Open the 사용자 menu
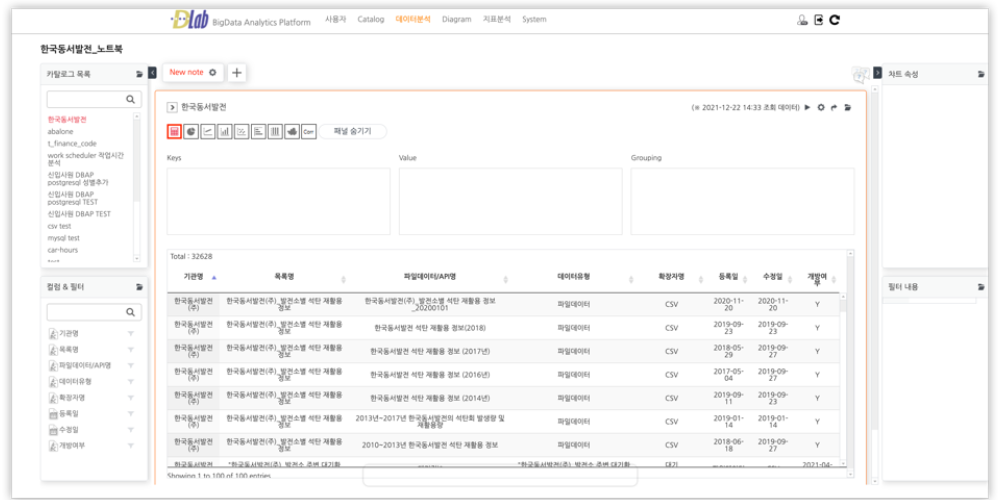The image size is (1000, 500). click(x=335, y=20)
